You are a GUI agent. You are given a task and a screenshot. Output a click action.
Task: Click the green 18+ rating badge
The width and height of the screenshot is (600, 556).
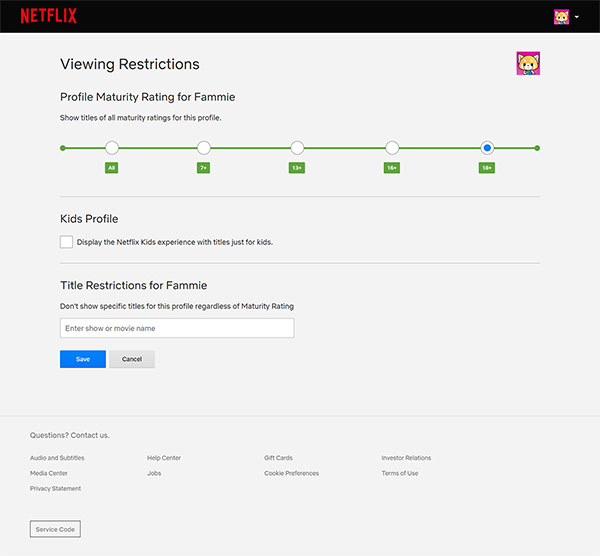tap(487, 168)
